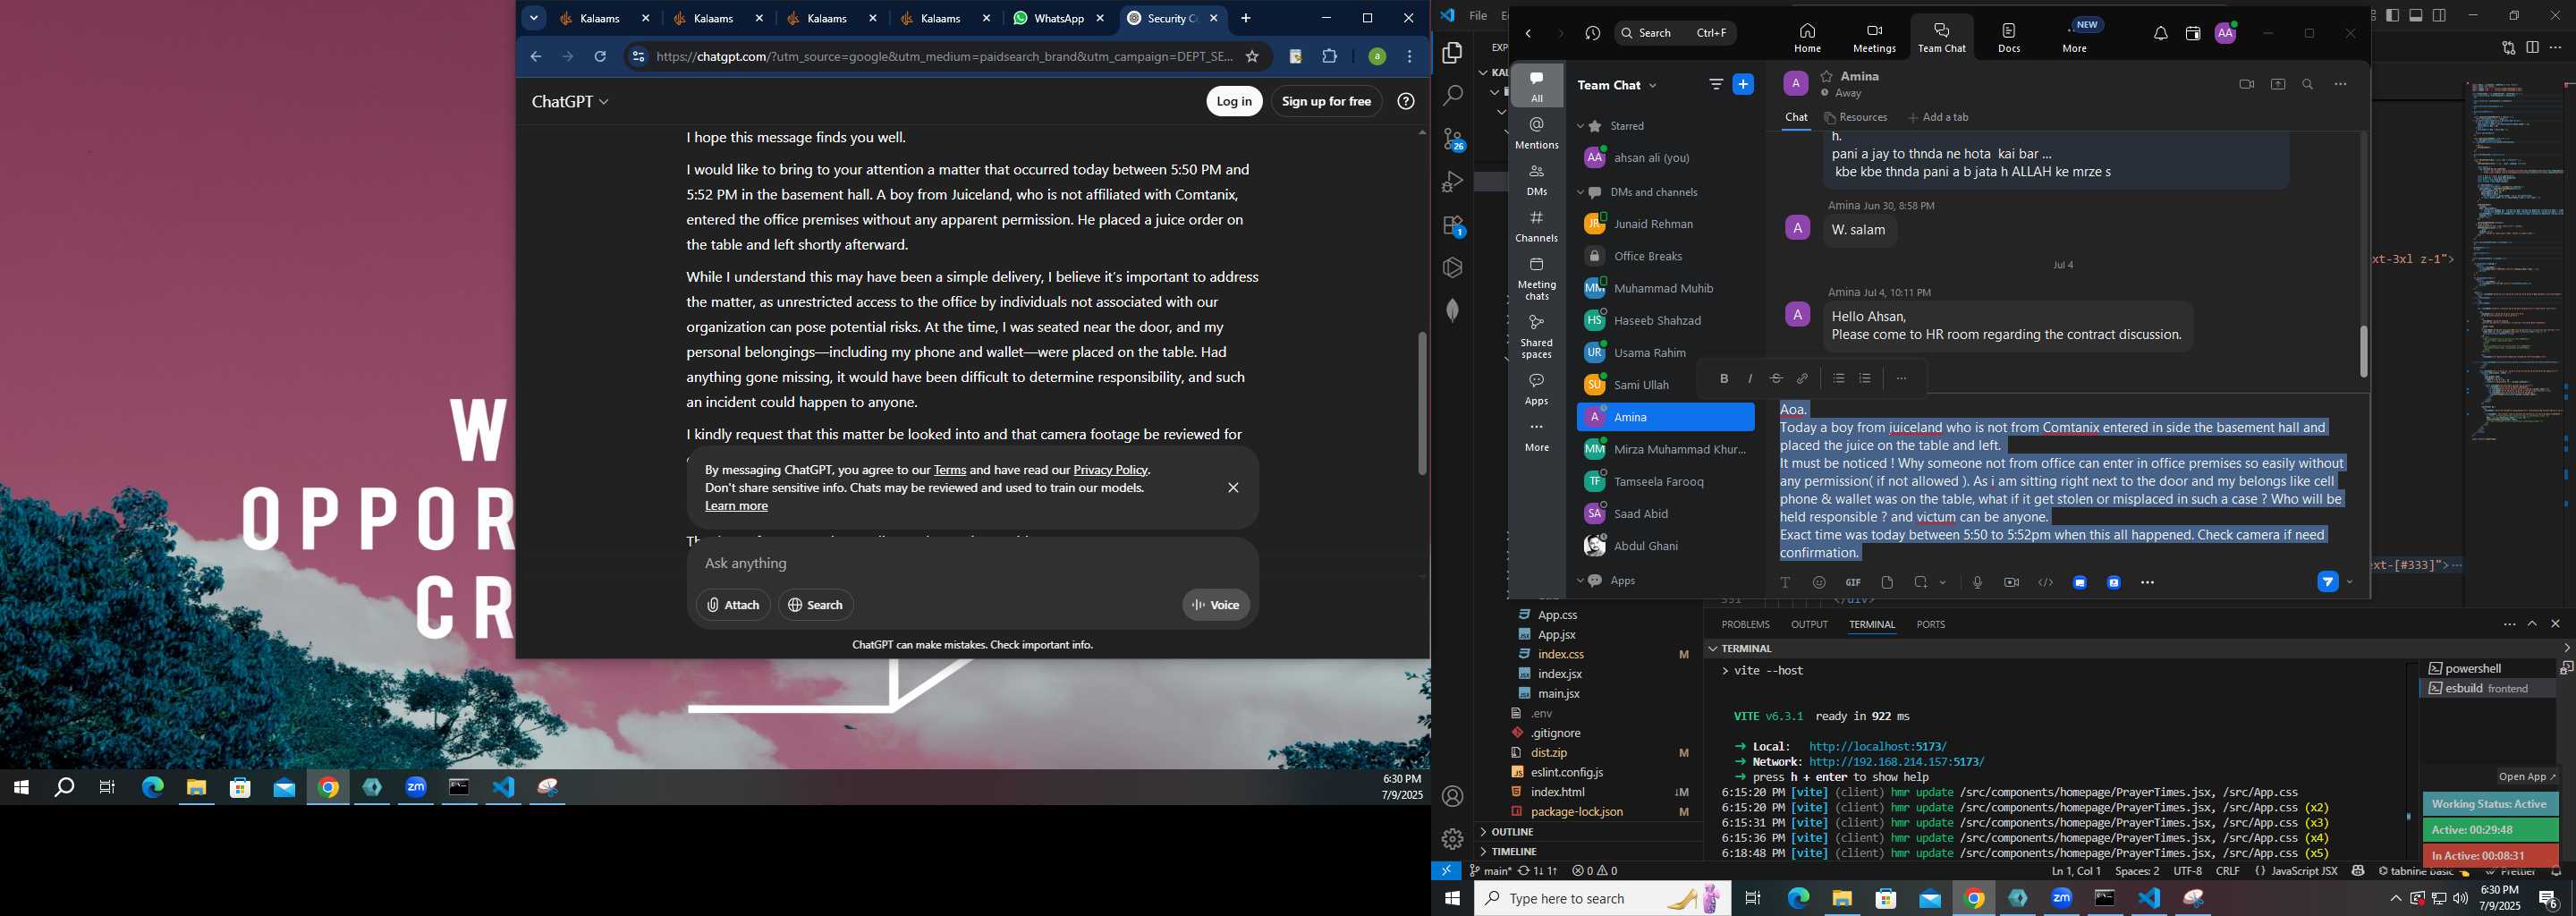Switch to the Zoom Meetings tab
The width and height of the screenshot is (2576, 916).
point(1873,38)
